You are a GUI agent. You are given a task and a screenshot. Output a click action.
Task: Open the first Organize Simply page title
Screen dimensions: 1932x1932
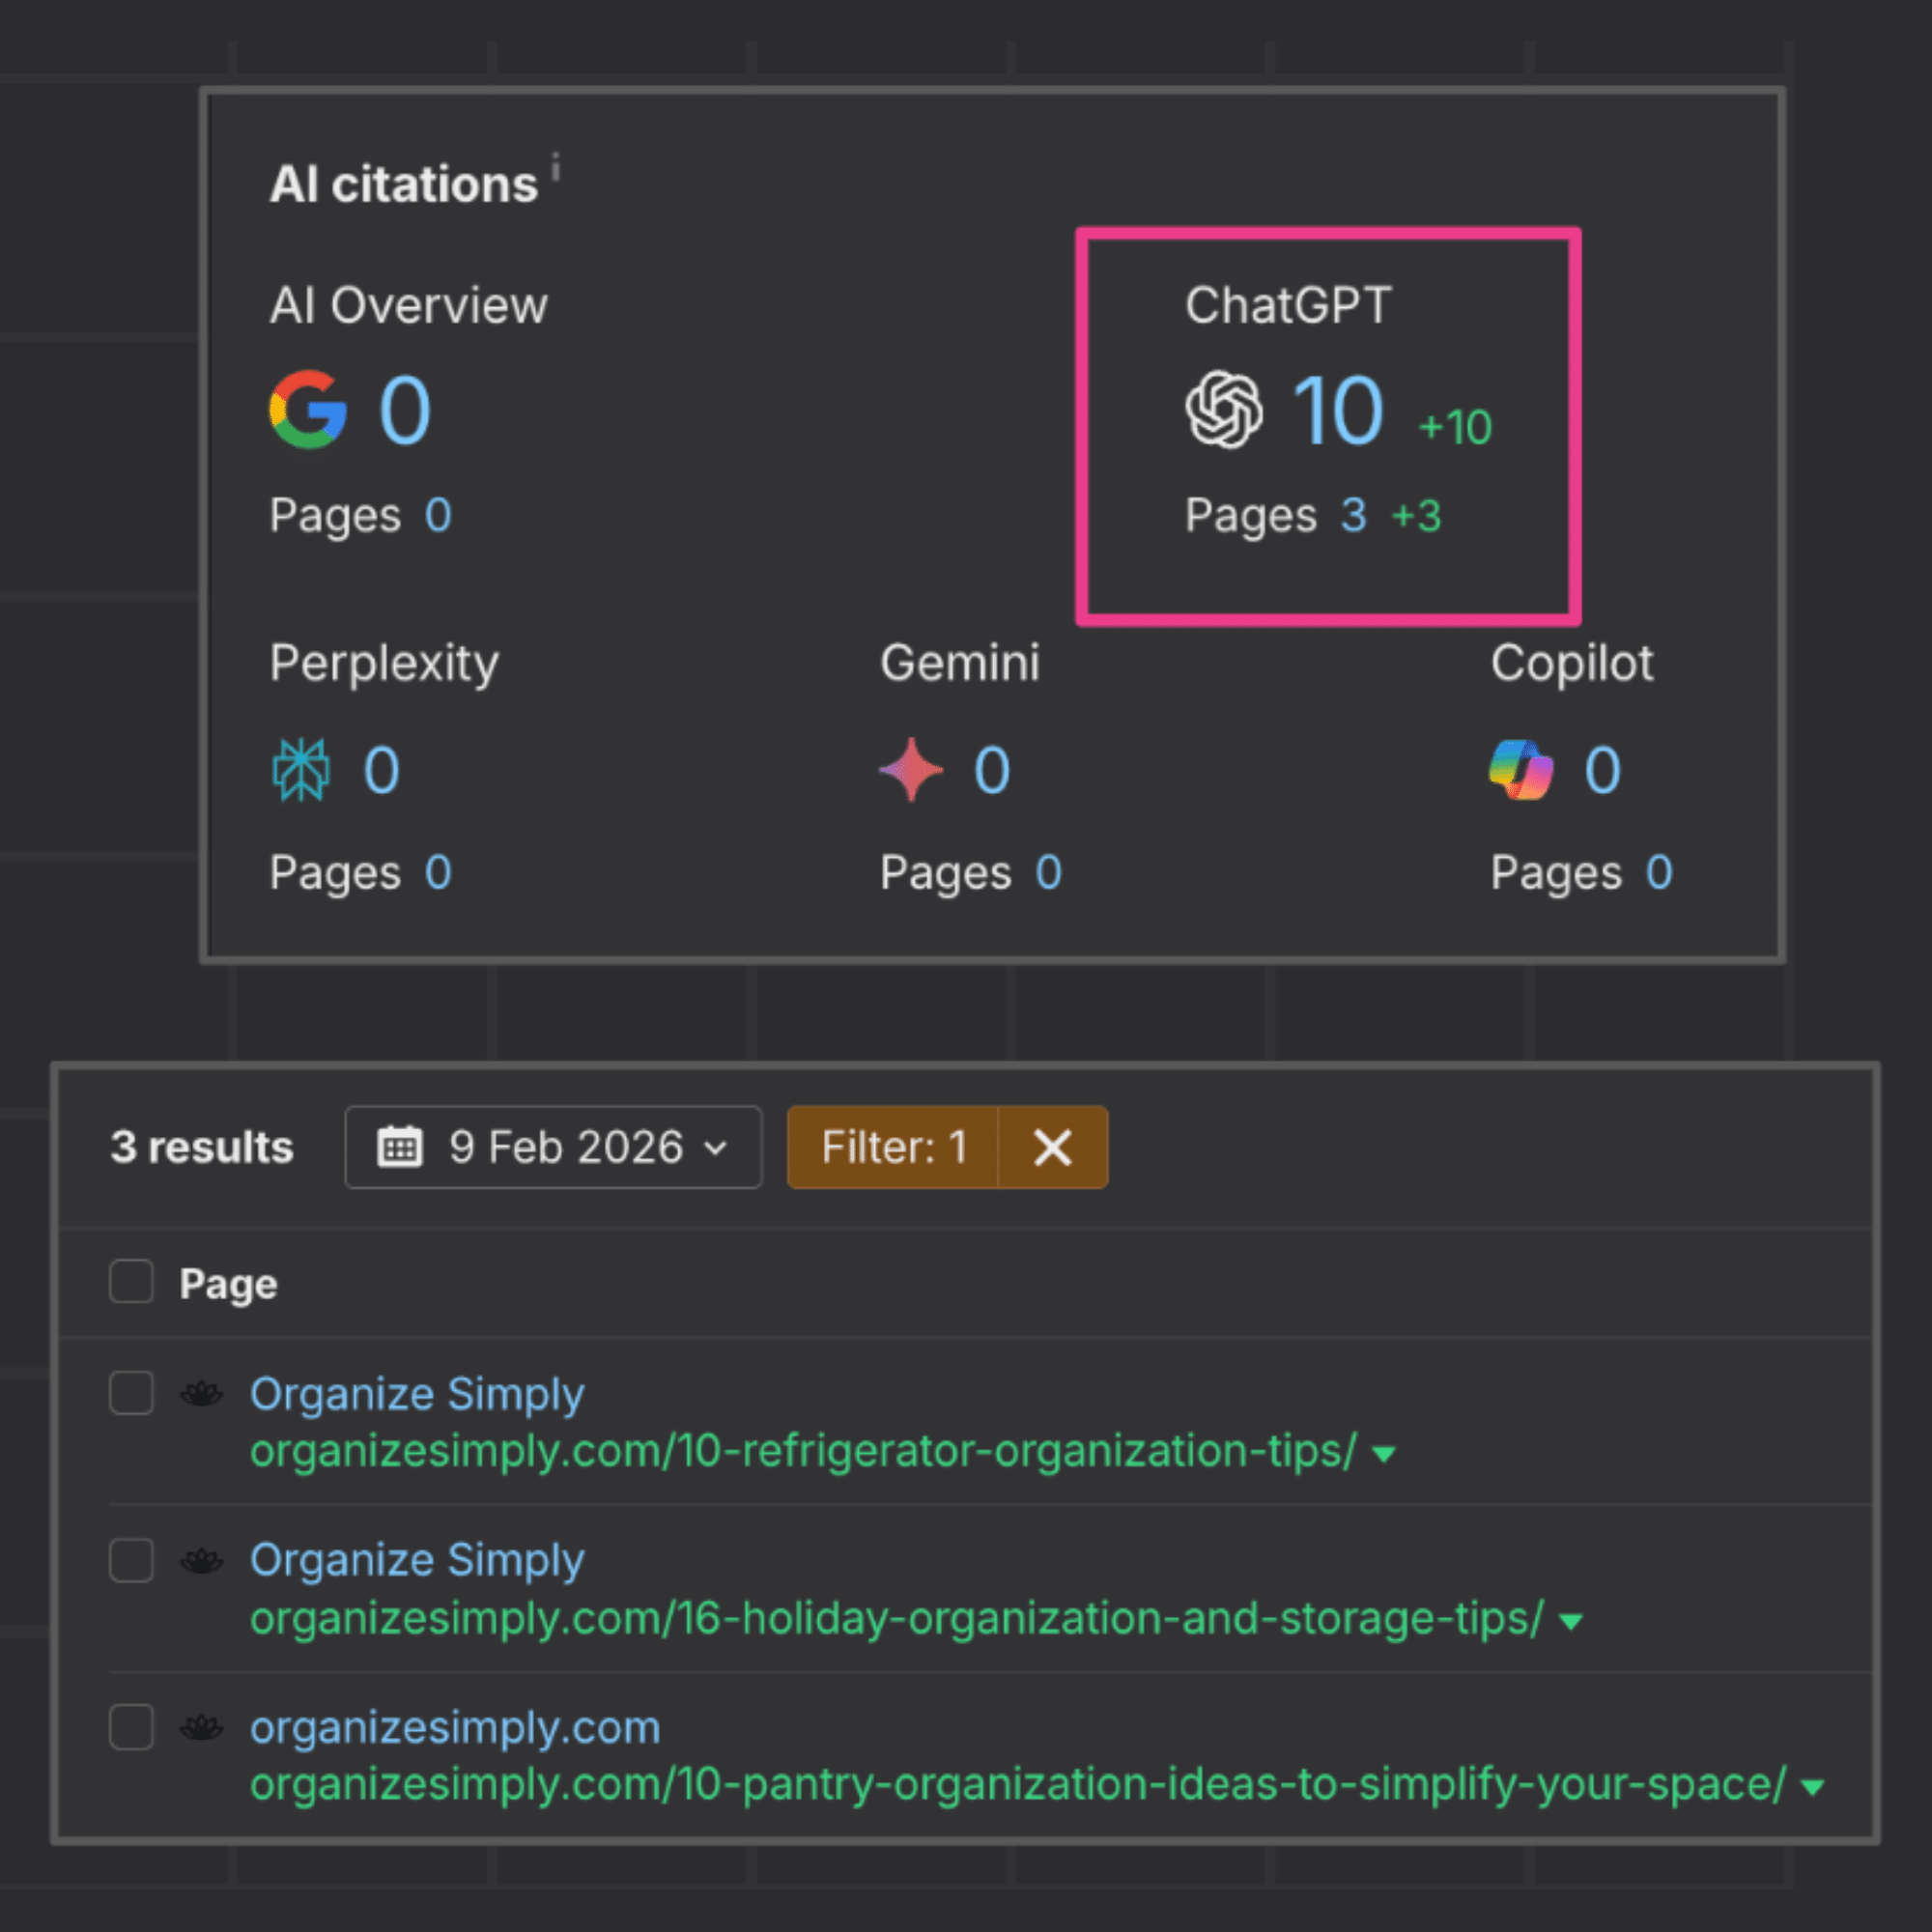click(416, 1394)
